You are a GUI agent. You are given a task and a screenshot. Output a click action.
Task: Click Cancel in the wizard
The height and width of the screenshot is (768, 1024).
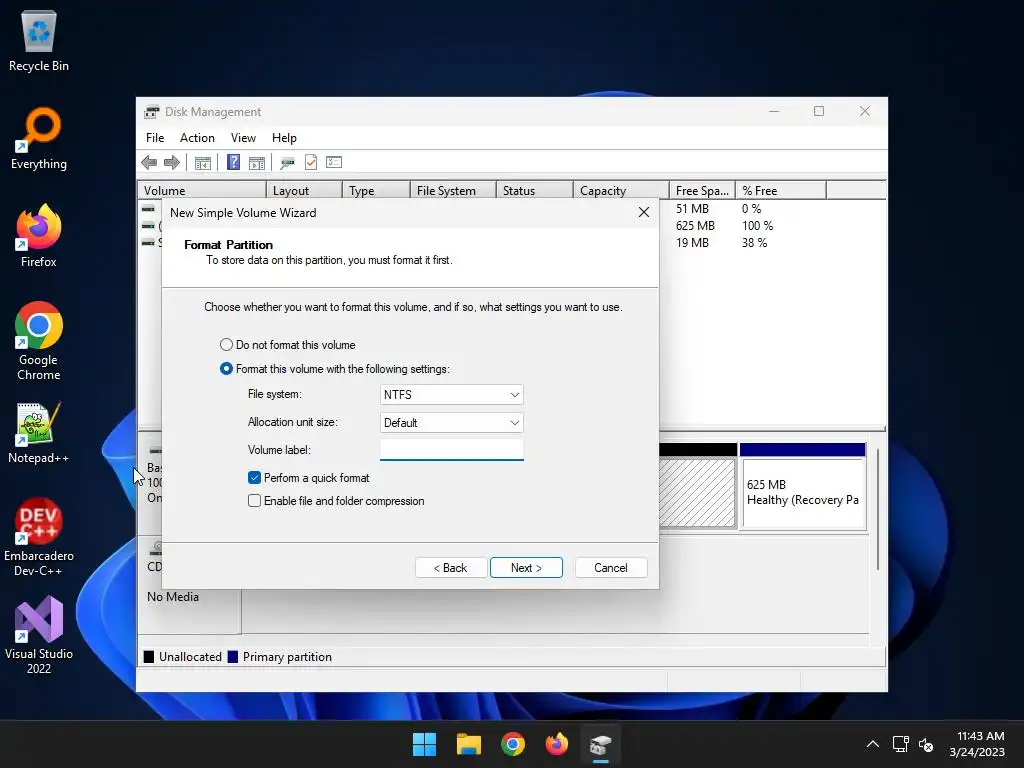coord(611,568)
